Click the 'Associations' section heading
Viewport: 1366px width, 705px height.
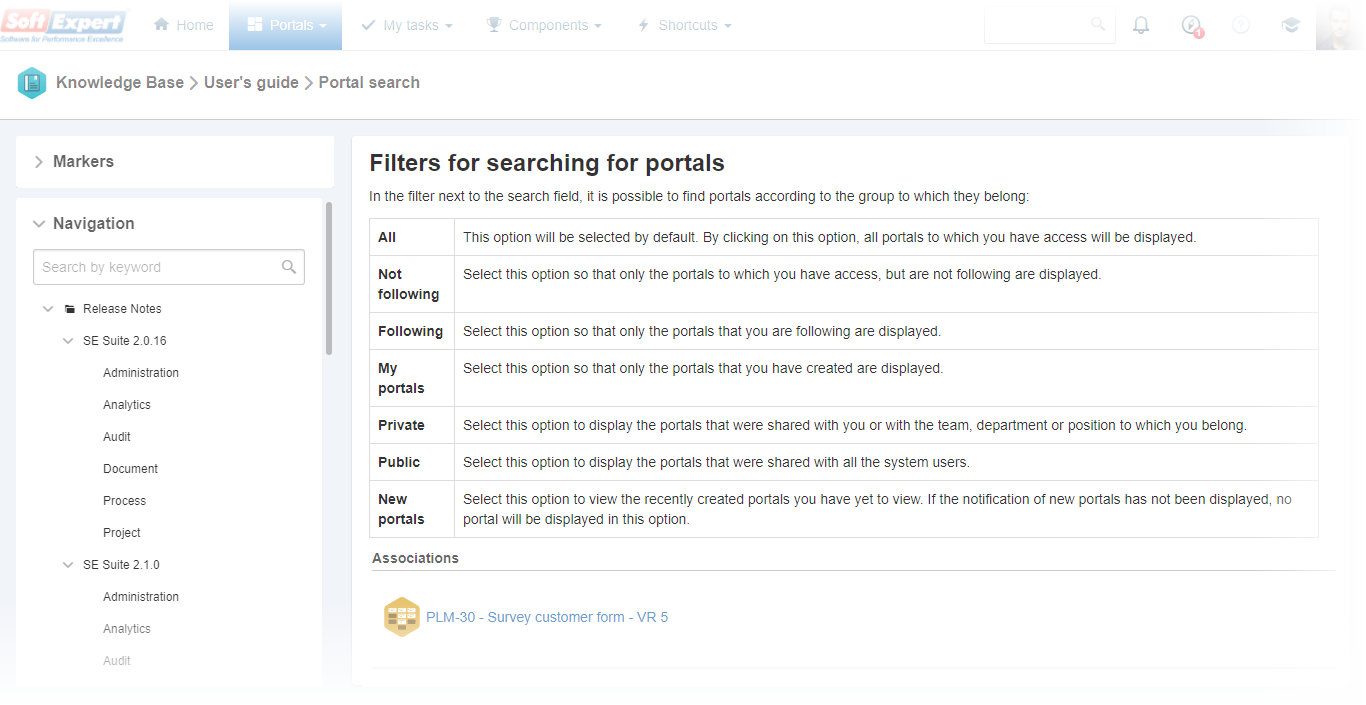coord(415,558)
